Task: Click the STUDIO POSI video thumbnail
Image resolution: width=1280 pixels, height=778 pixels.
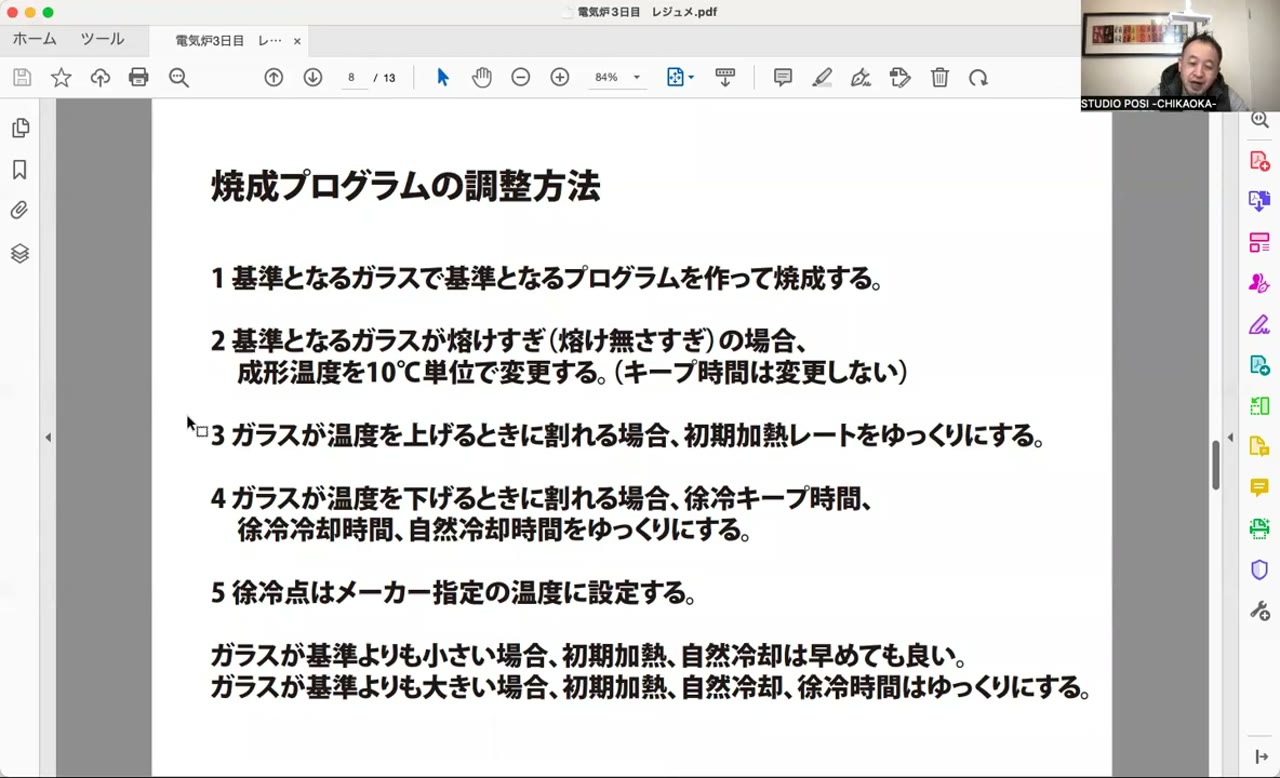Action: 1180,55
